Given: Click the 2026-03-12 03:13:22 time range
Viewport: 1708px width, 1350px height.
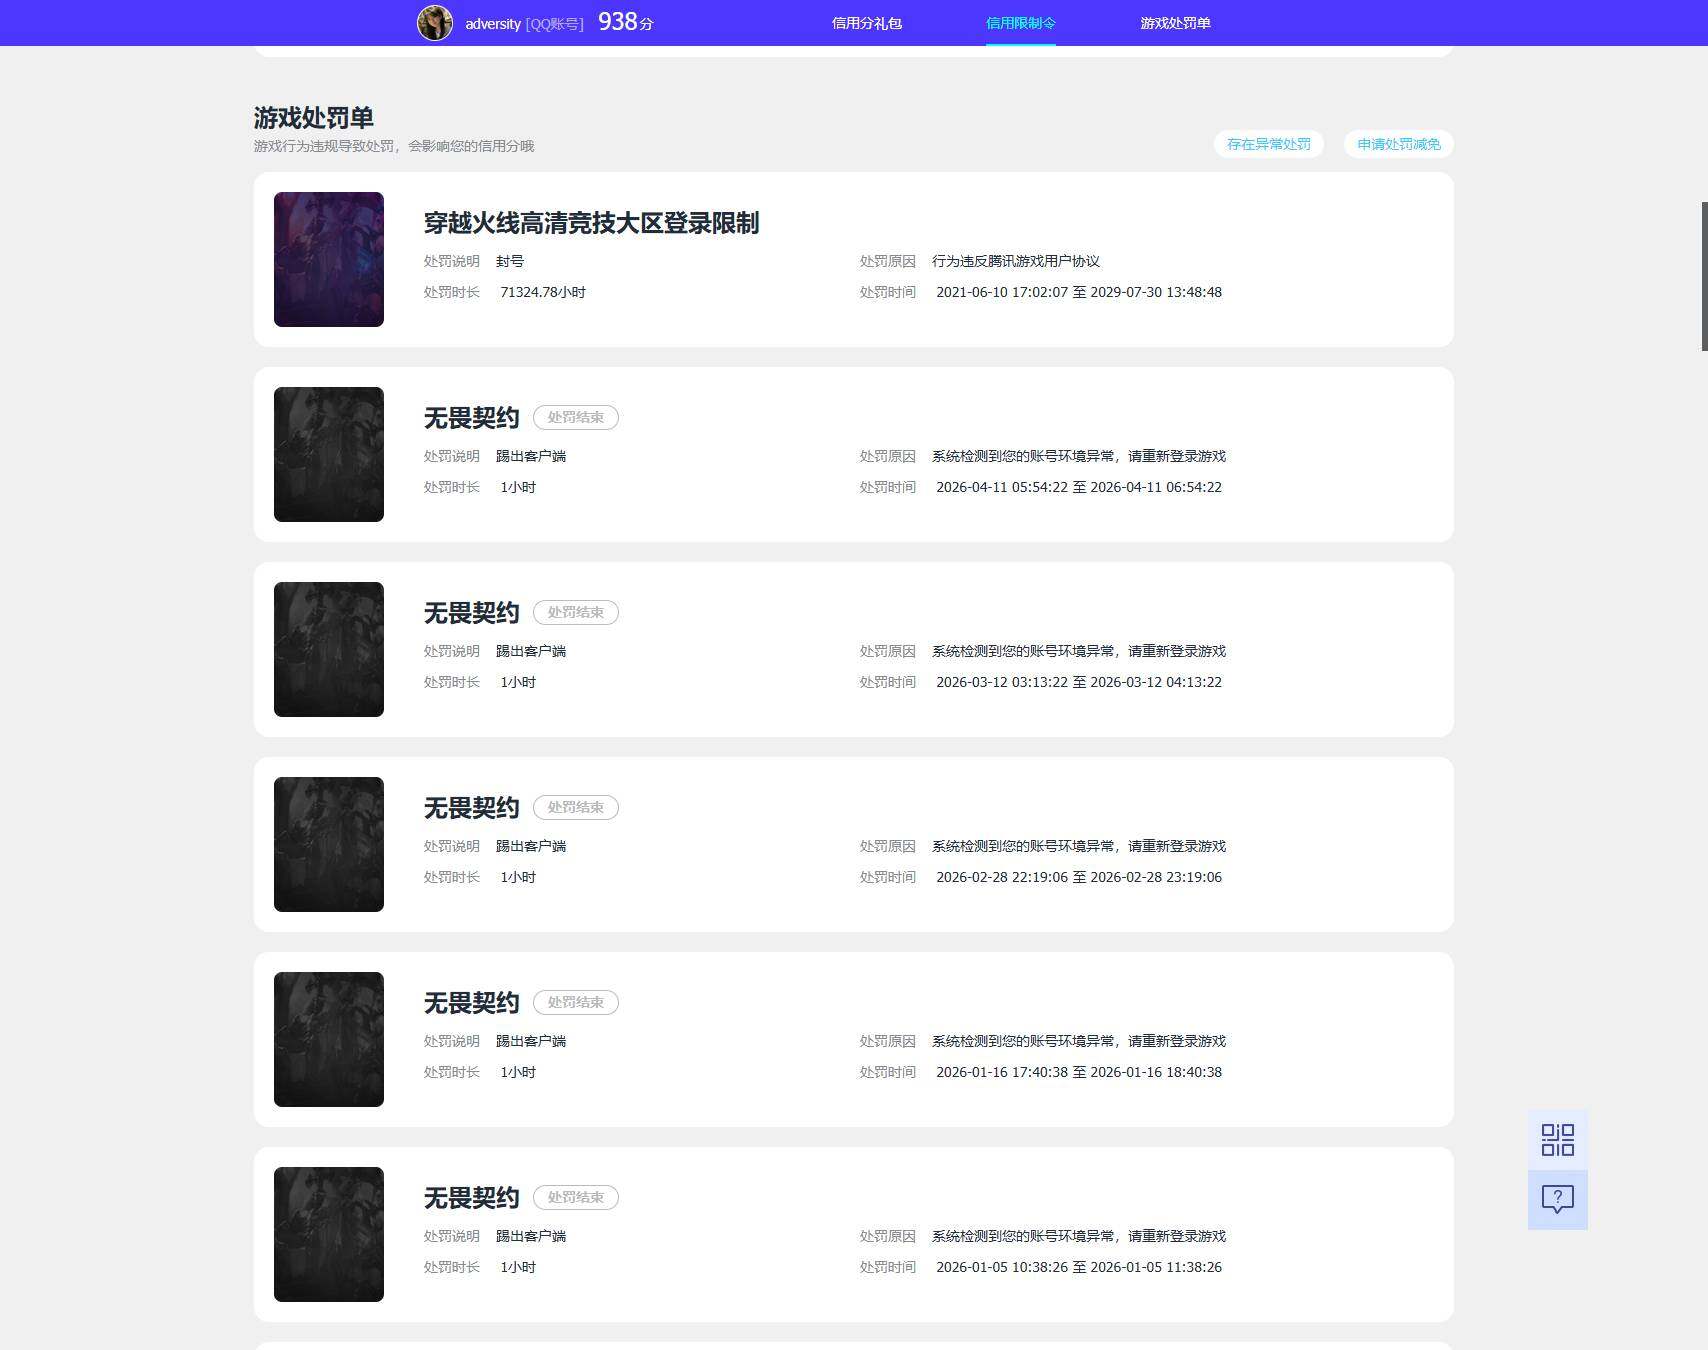Looking at the screenshot, I should pyautogui.click(x=1079, y=682).
